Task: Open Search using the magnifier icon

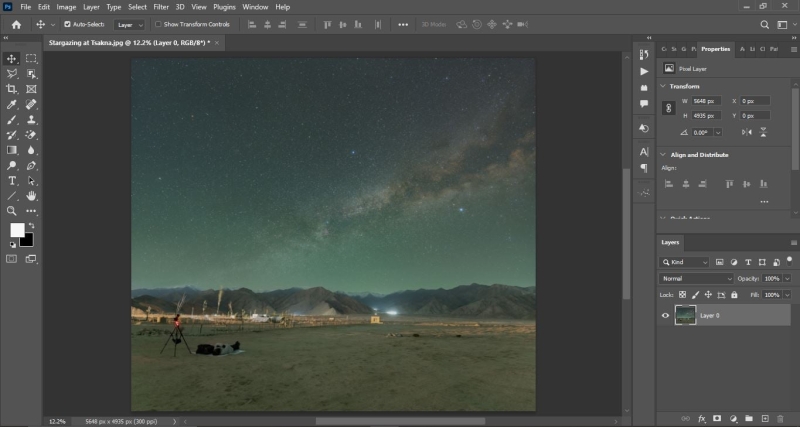Action: [x=764, y=24]
